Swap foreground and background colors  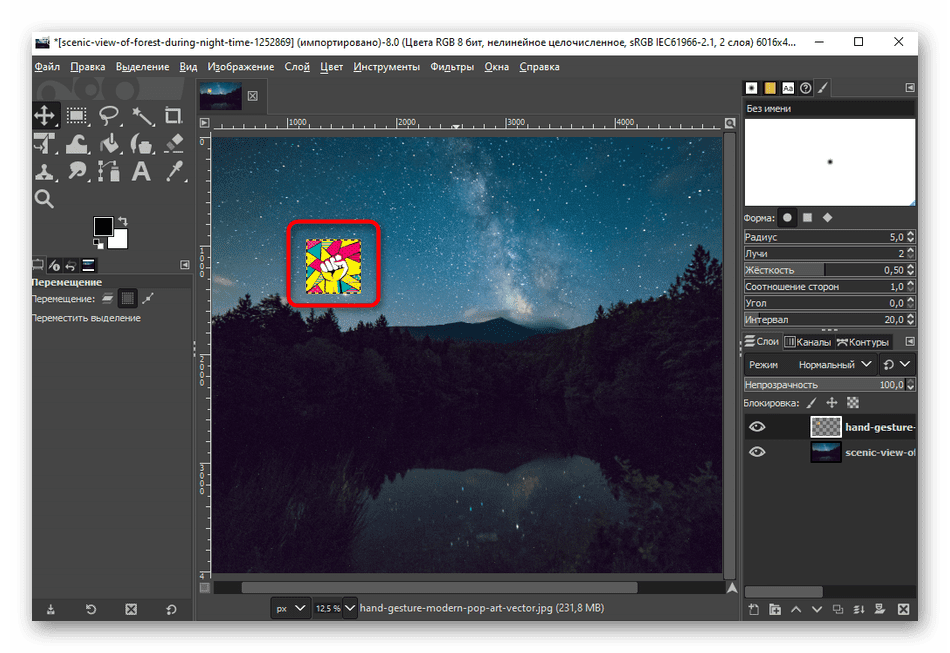(123, 221)
